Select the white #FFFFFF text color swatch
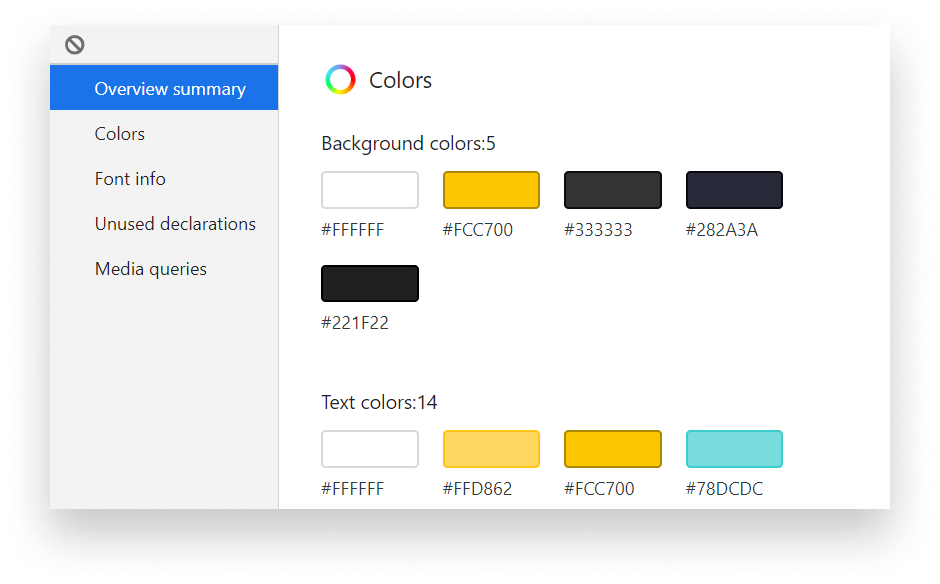940x584 pixels. (x=369, y=448)
